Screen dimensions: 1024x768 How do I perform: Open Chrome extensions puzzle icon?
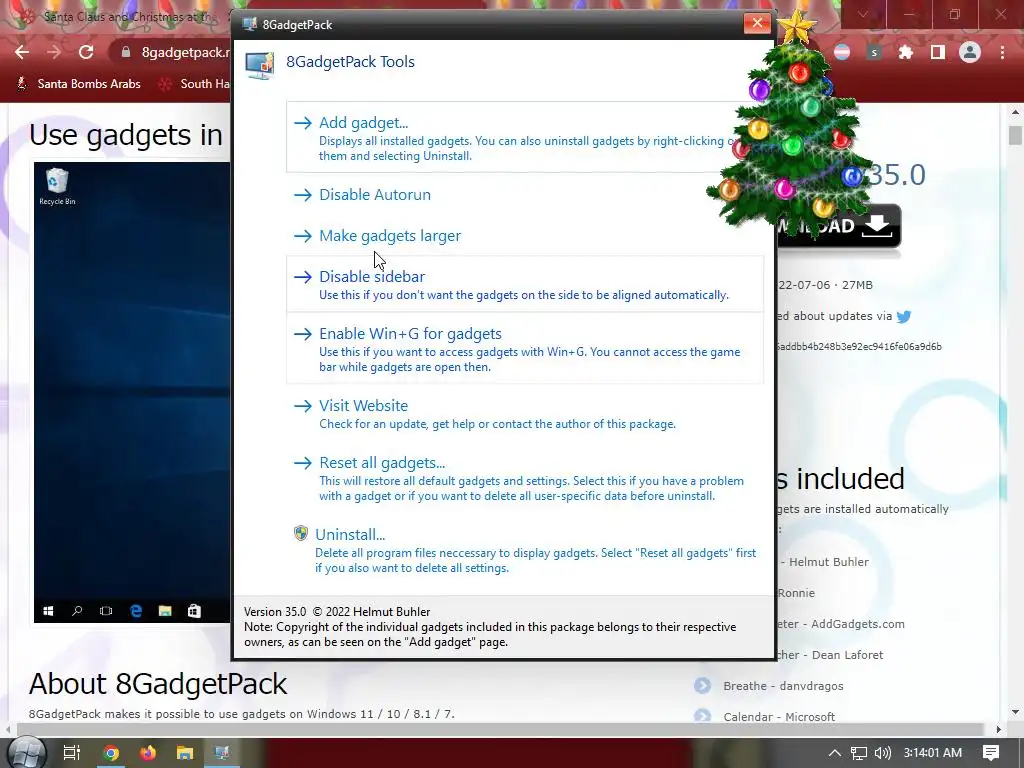906,52
